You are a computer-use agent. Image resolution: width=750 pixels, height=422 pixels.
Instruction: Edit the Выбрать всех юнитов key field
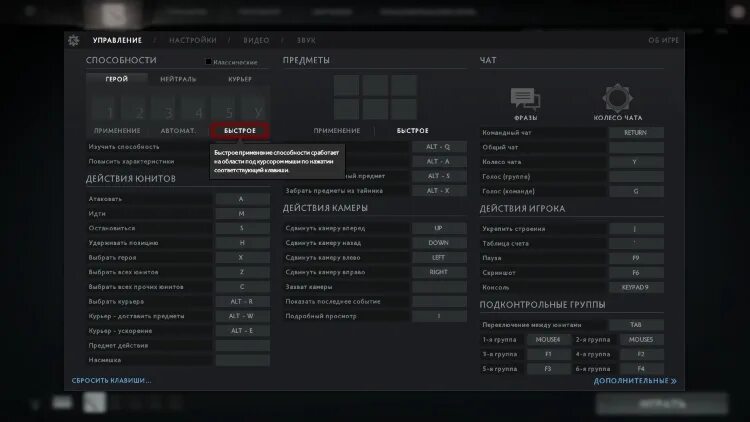point(243,272)
